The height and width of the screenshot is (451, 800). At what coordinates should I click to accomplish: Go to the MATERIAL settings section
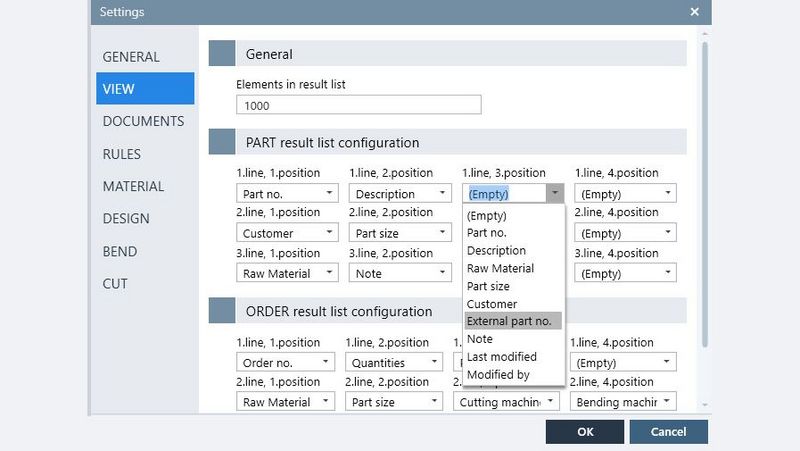(133, 186)
